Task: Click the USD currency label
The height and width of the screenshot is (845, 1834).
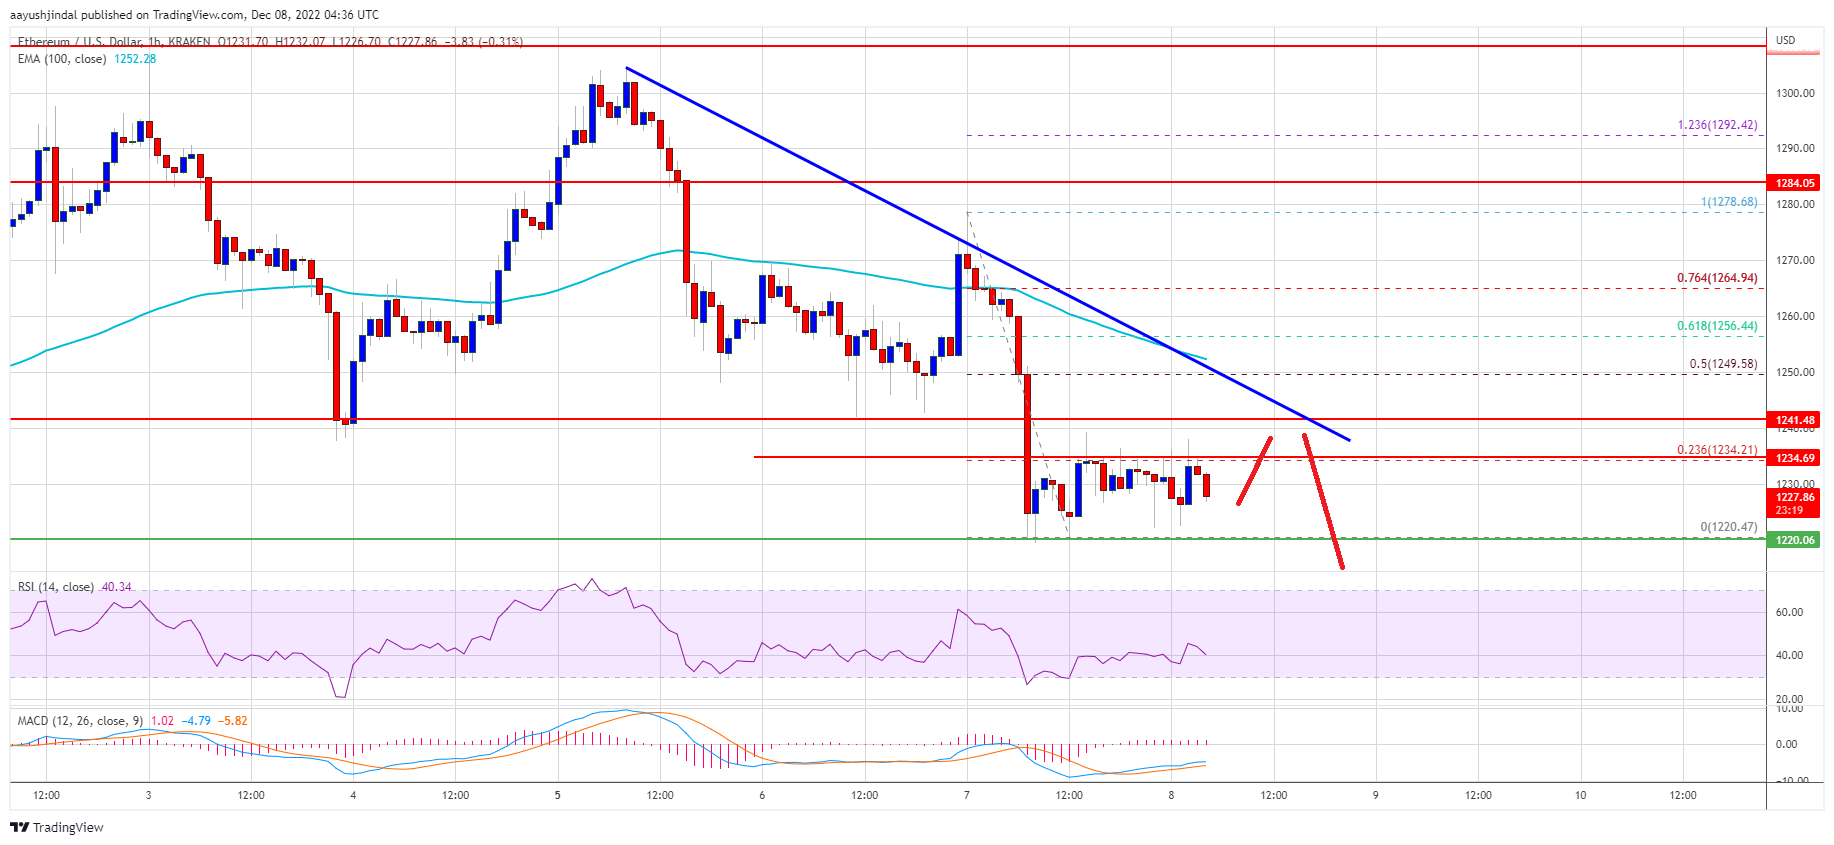Action: click(x=1785, y=41)
